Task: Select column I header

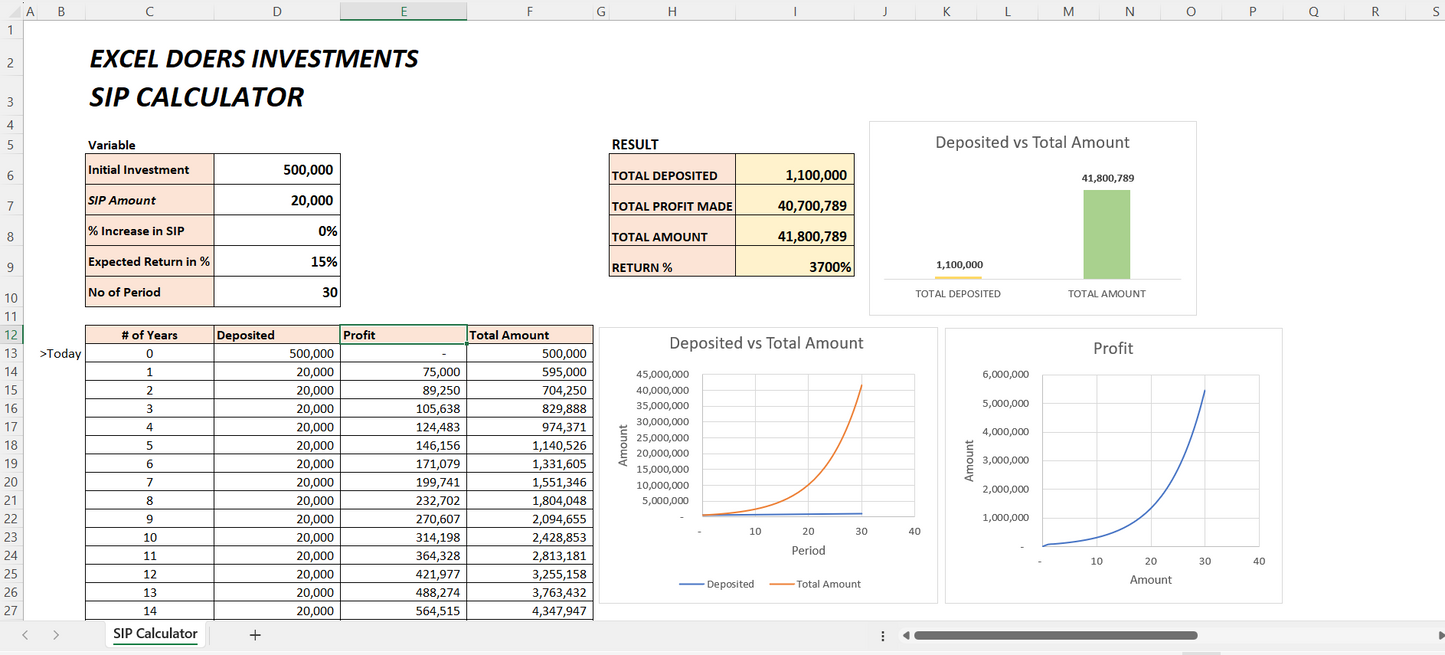Action: click(795, 12)
